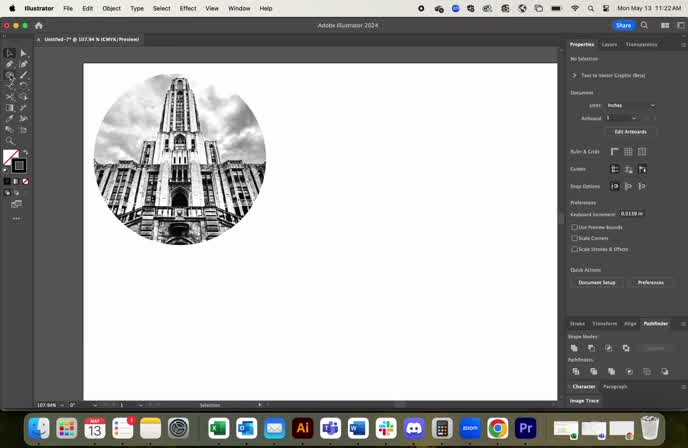The width and height of the screenshot is (688, 448).
Task: Click the Crop pathfinder icon
Action: [x=629, y=372]
